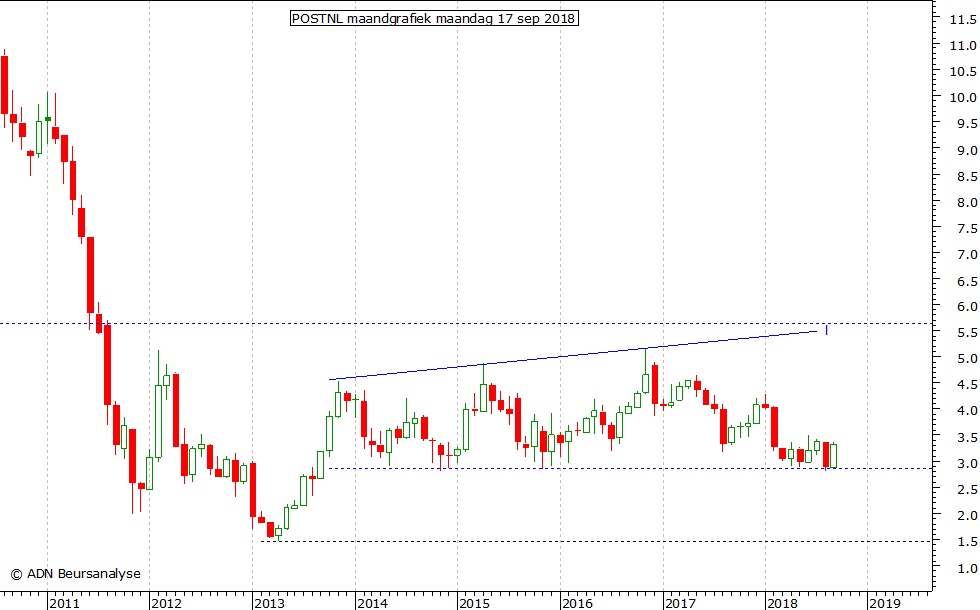Click the 3.5 price axis label

[x=967, y=438]
